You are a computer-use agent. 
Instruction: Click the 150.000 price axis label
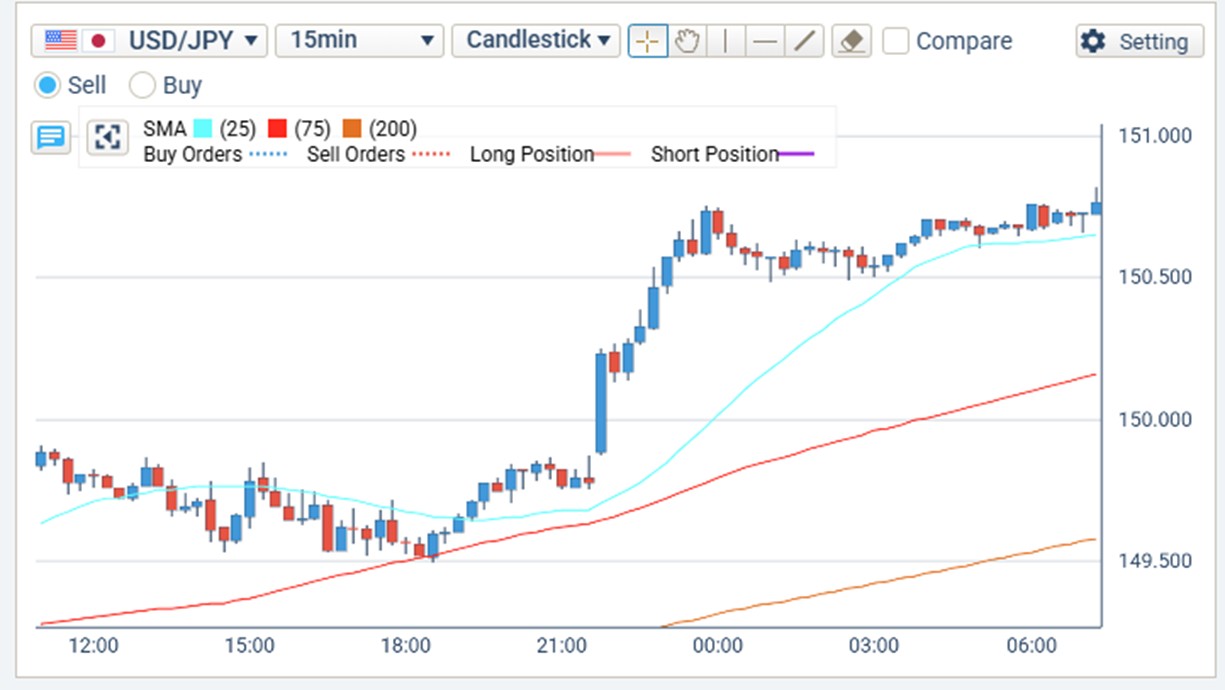(1155, 419)
